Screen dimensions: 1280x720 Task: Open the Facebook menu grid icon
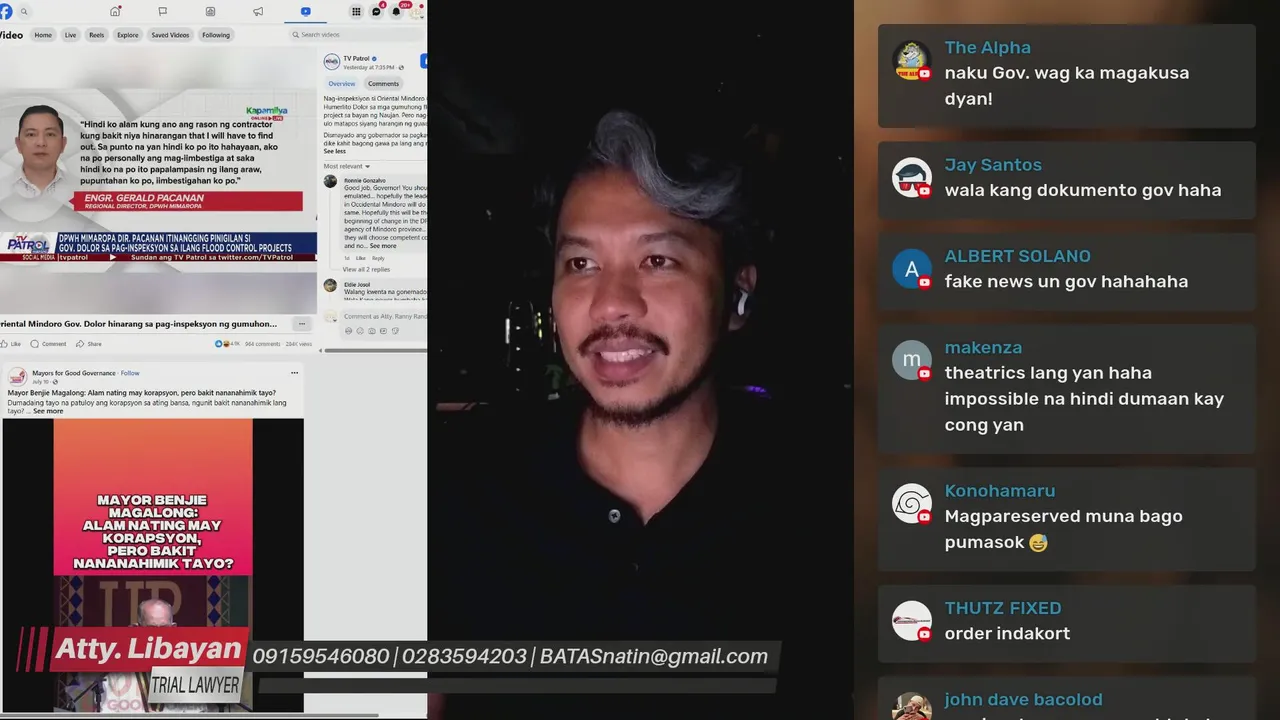355,12
